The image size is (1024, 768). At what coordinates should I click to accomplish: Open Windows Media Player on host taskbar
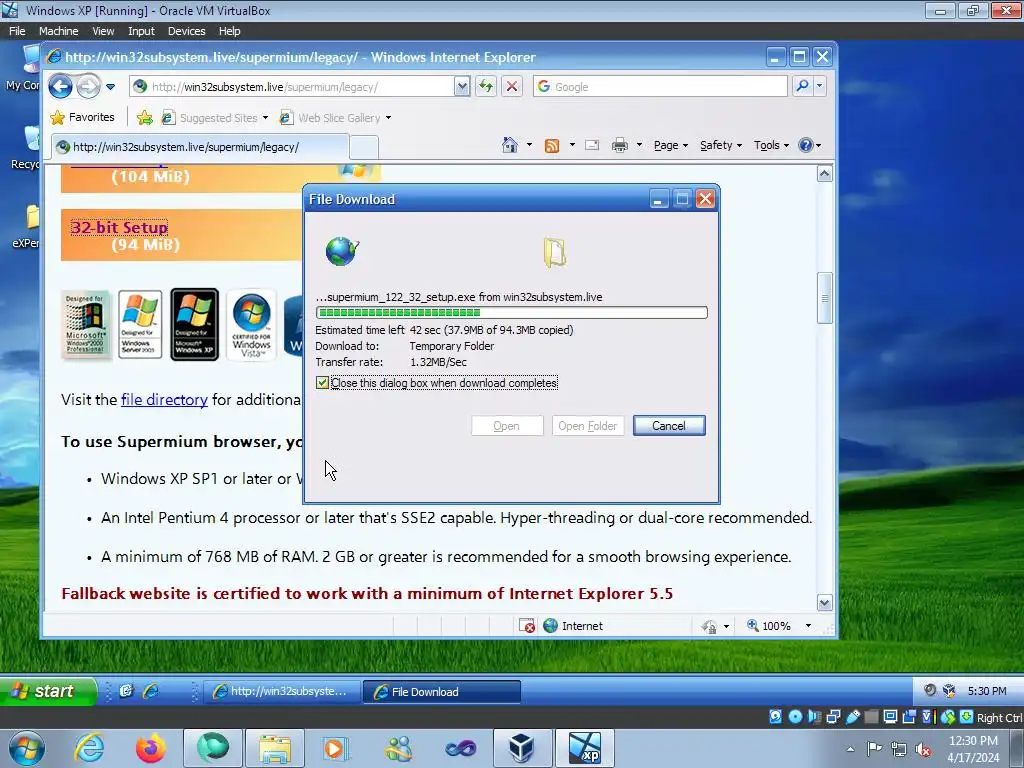tap(337, 748)
